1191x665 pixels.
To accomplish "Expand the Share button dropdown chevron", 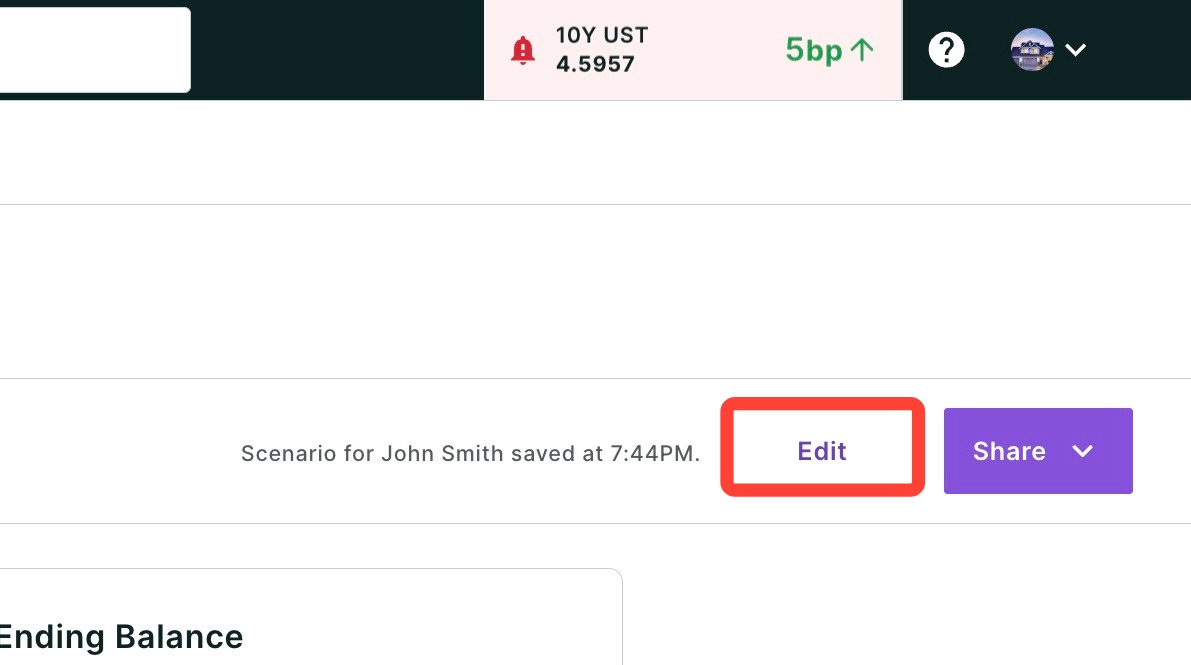I will 1082,451.
